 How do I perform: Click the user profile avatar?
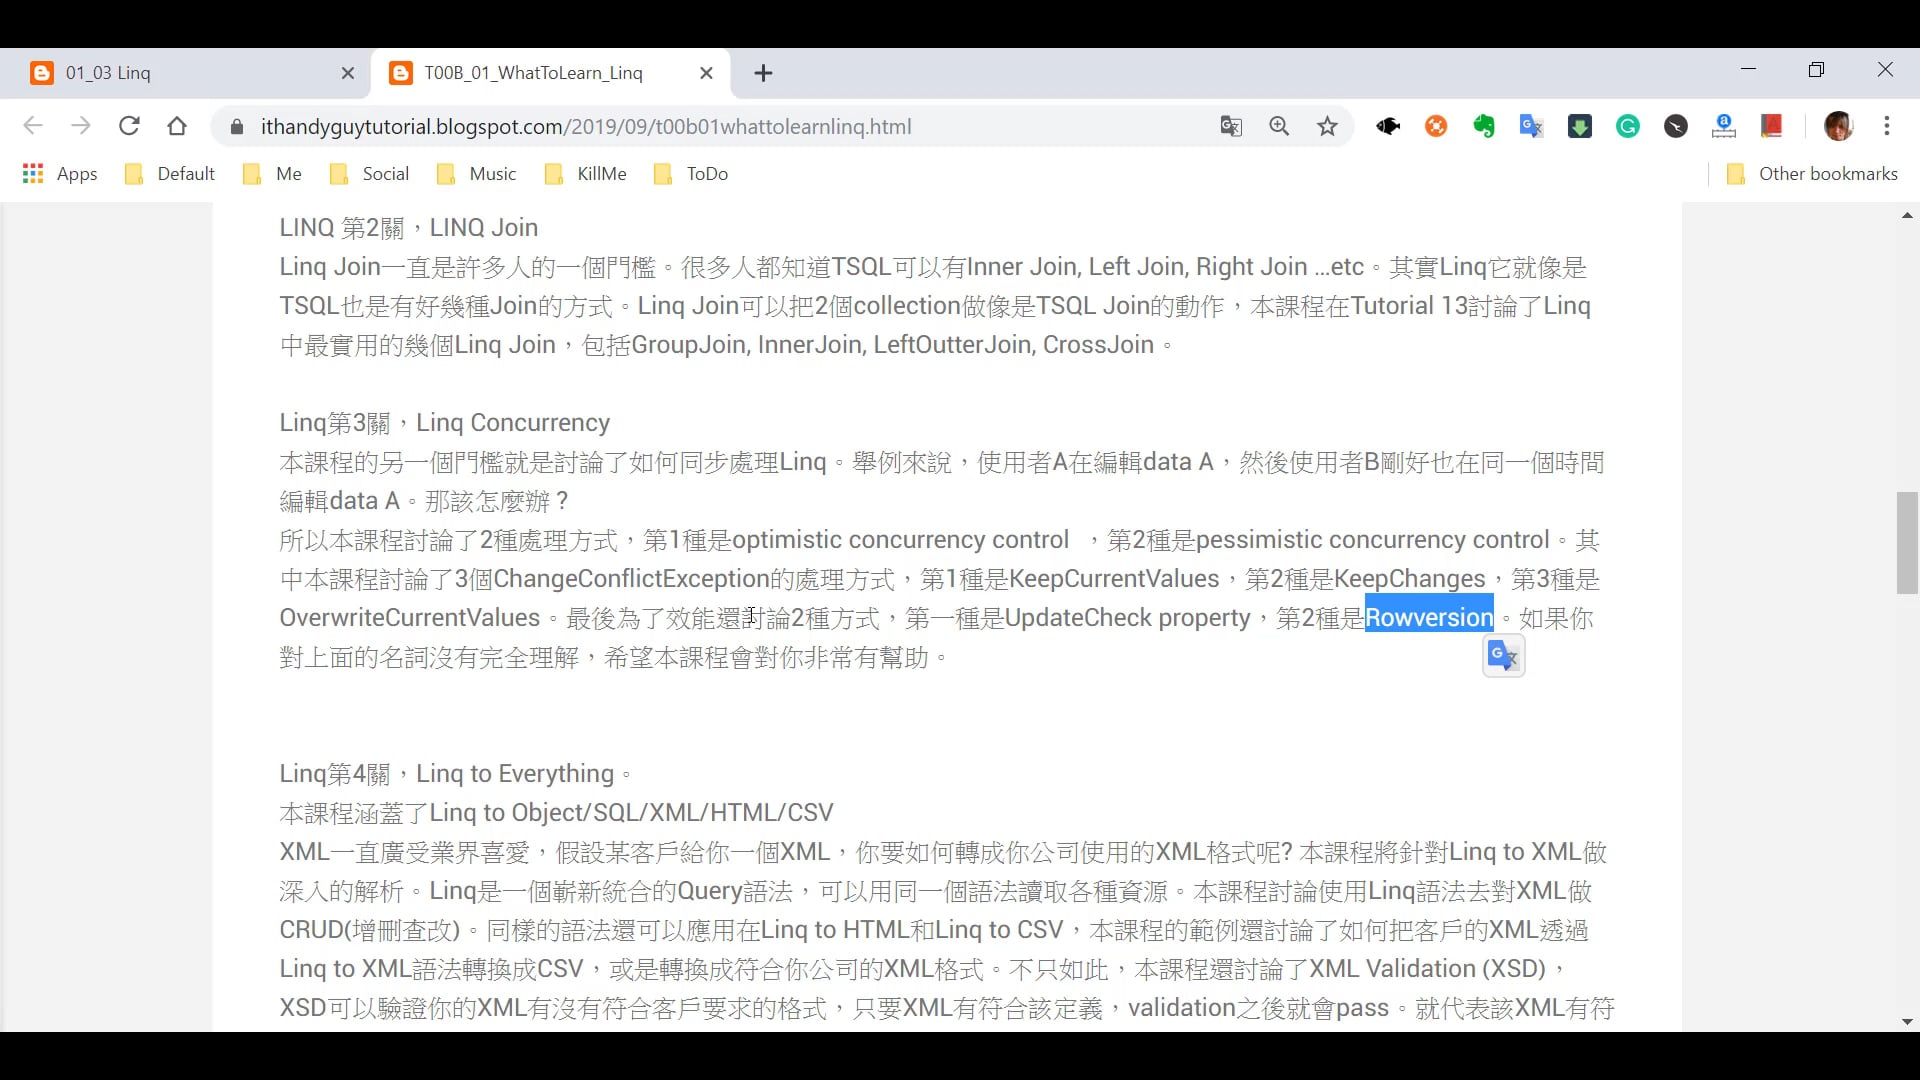pos(1838,127)
